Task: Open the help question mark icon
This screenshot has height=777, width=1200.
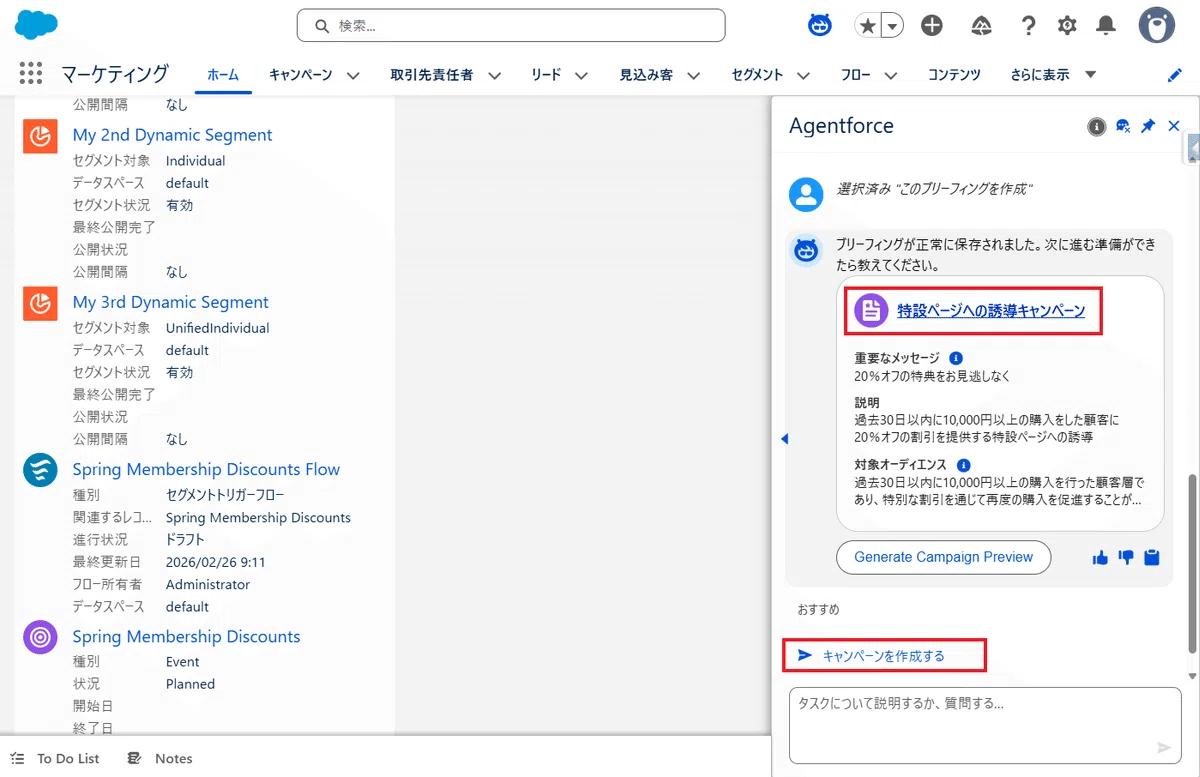Action: 1028,26
